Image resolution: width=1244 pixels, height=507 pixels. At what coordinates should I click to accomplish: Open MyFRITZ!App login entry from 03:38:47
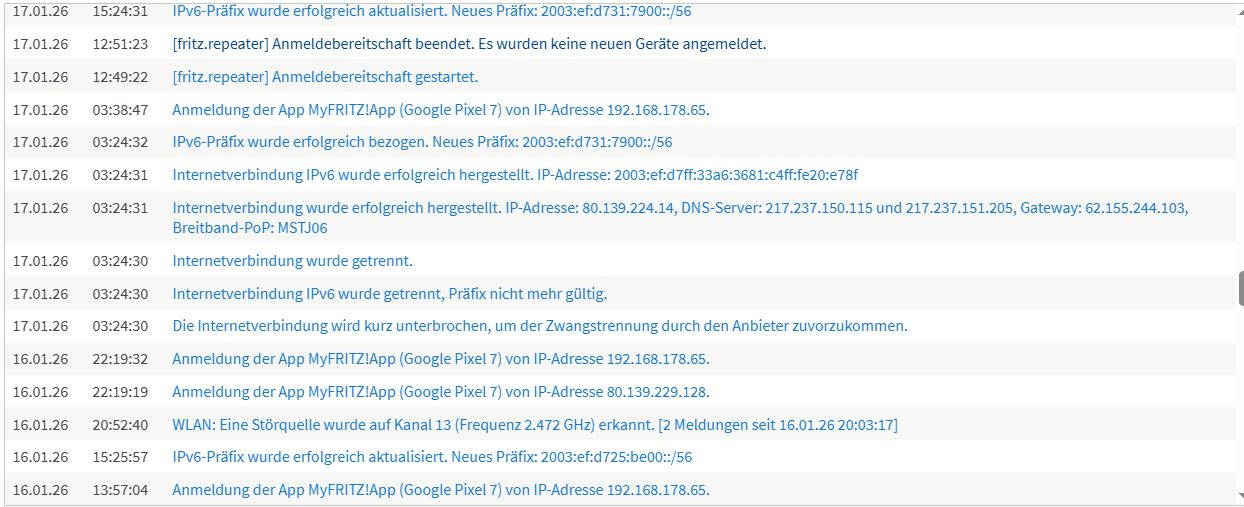[440, 110]
